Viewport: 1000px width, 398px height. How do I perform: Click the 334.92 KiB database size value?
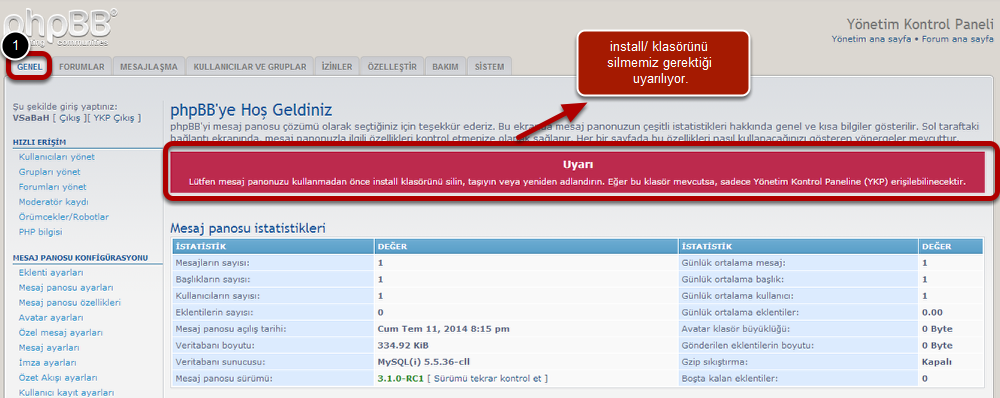[x=403, y=346]
